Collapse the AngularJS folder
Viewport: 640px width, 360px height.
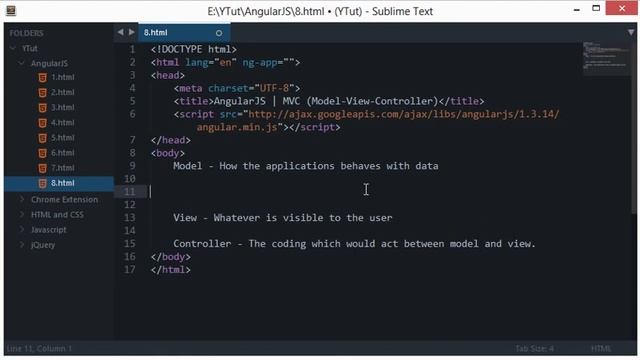22,63
